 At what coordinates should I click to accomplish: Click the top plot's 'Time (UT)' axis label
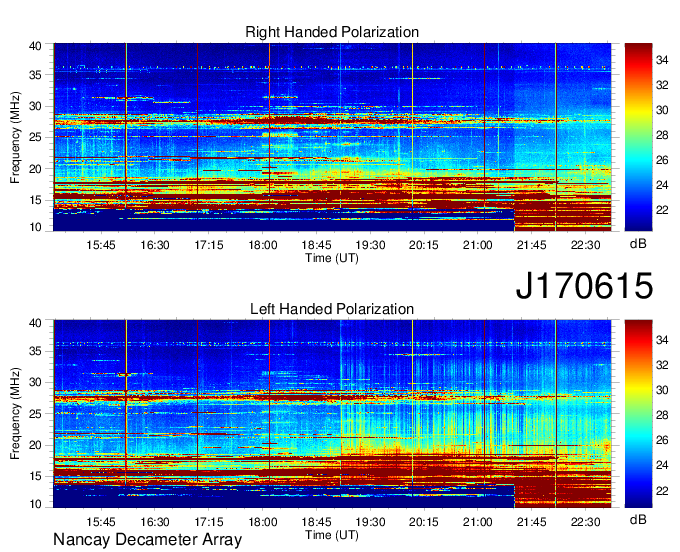[x=332, y=258]
